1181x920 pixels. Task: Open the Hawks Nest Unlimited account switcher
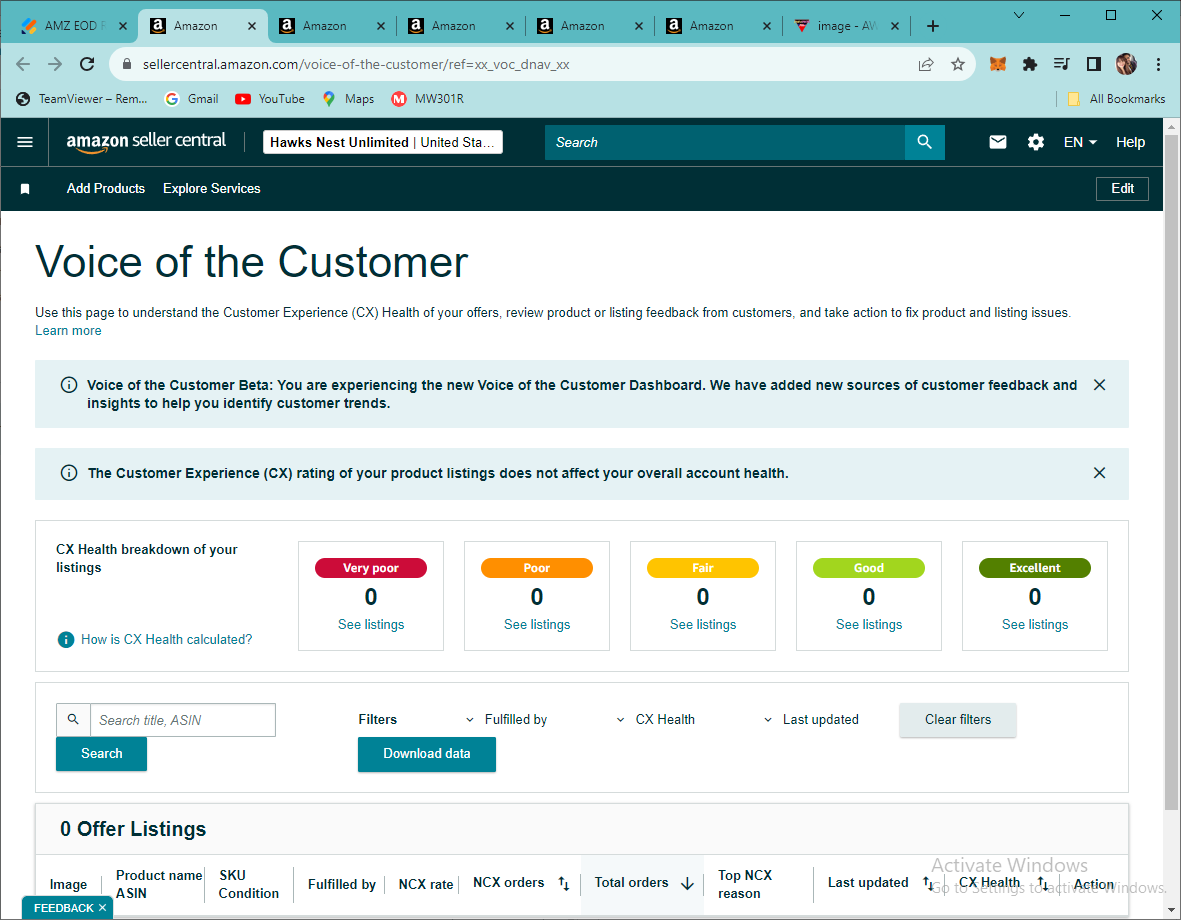click(383, 142)
